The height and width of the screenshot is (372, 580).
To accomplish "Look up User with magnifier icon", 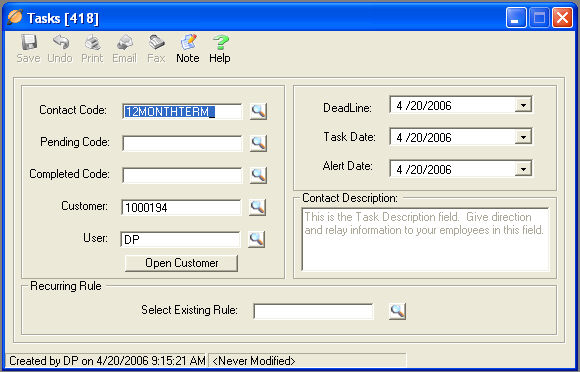I will [257, 239].
